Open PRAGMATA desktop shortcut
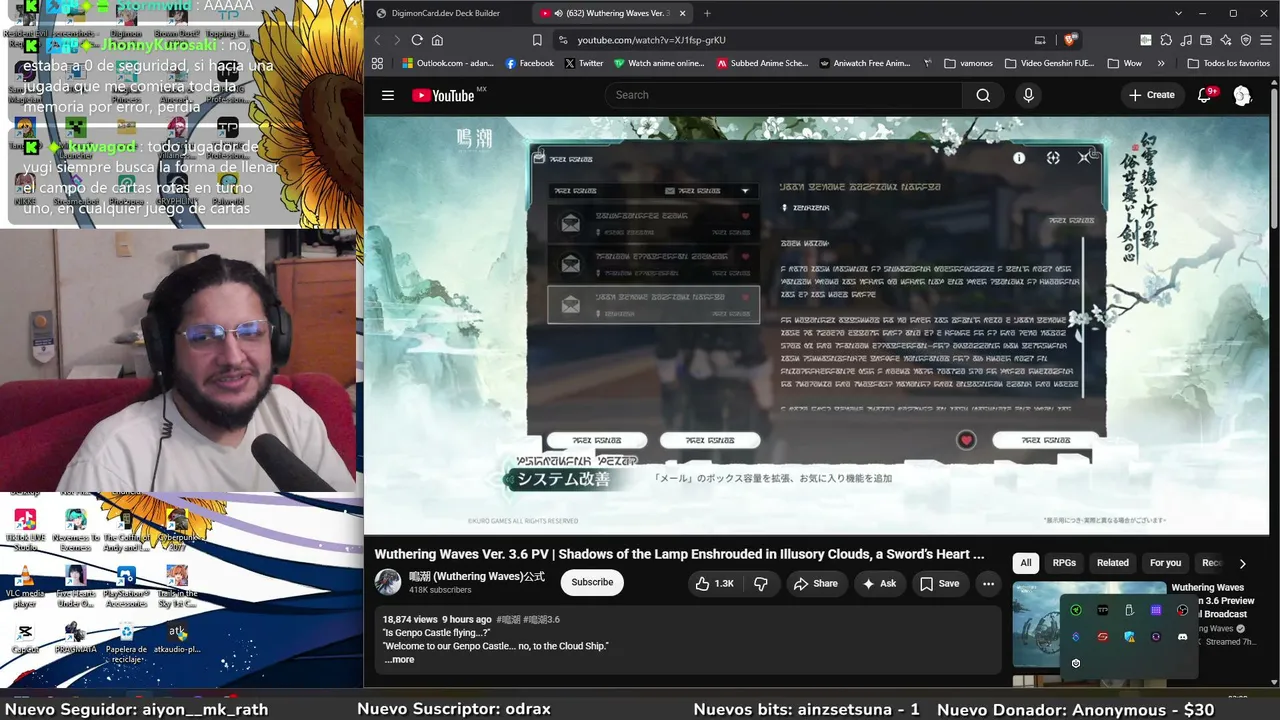The image size is (1280, 720). (x=75, y=638)
